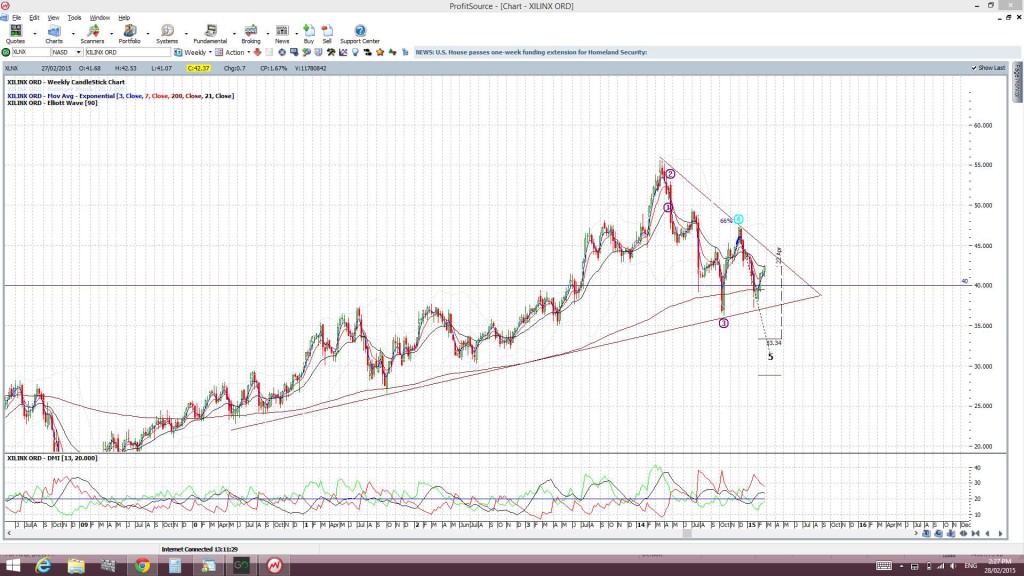Open the Fundamental toolbar icon

(210, 34)
